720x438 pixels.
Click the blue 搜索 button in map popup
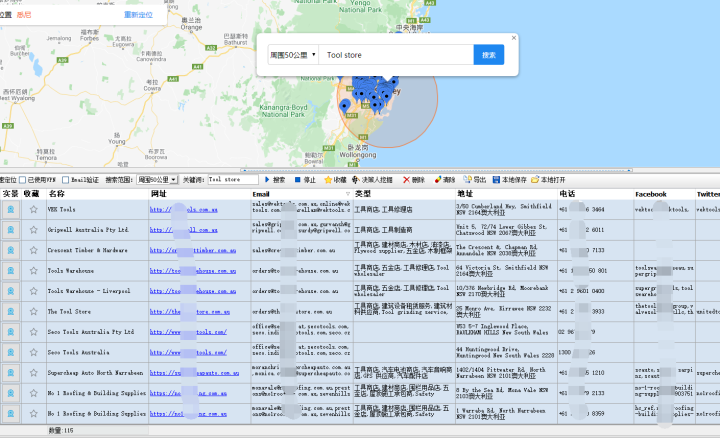(489, 55)
